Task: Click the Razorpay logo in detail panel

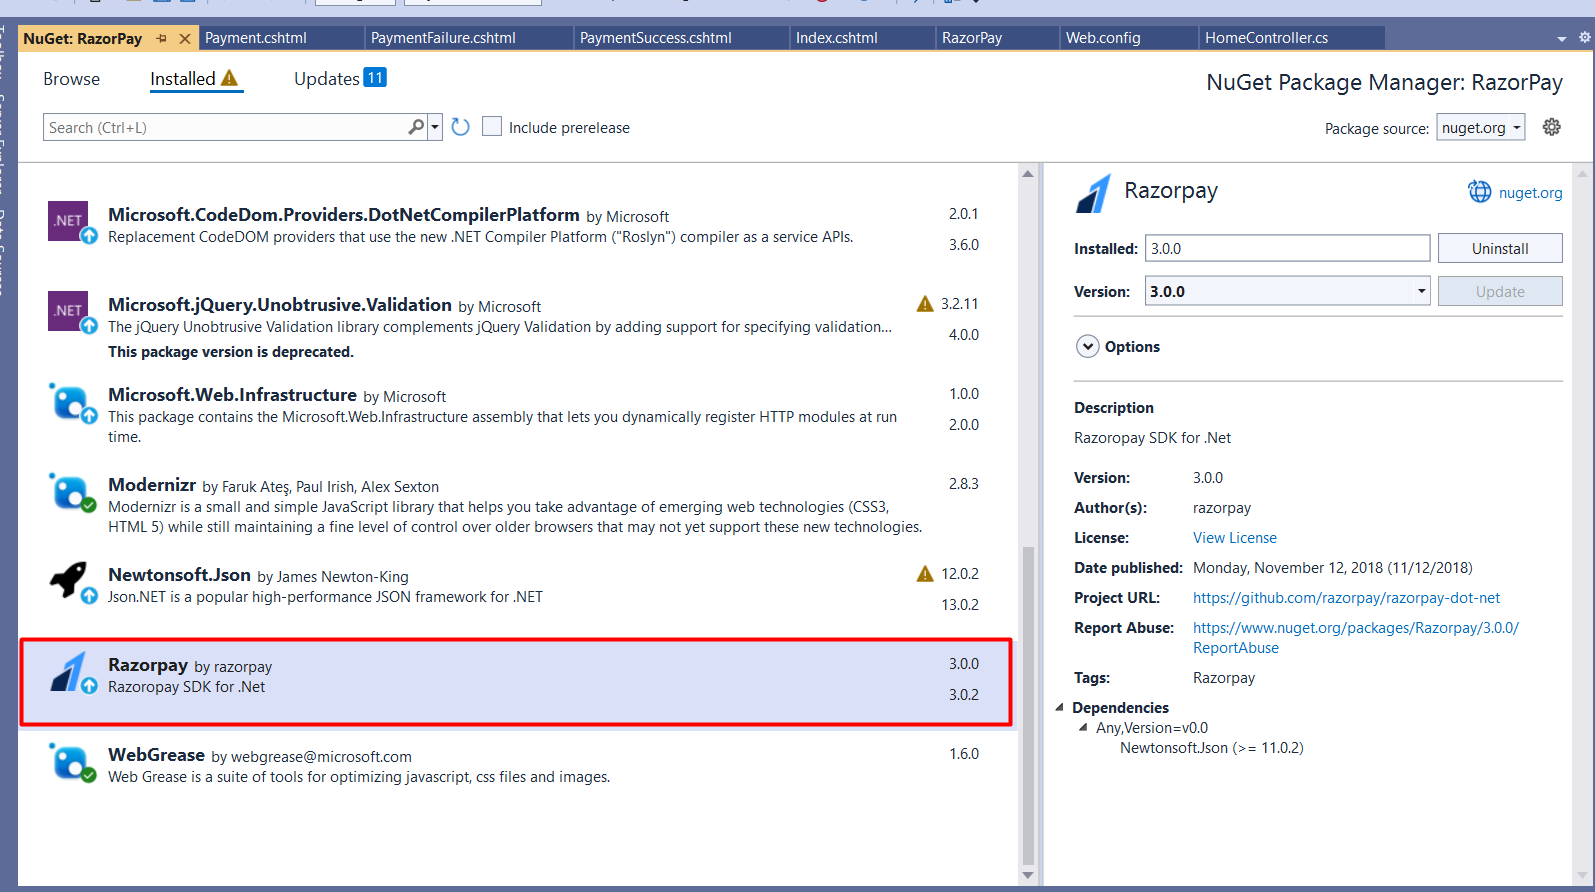Action: pos(1093,192)
